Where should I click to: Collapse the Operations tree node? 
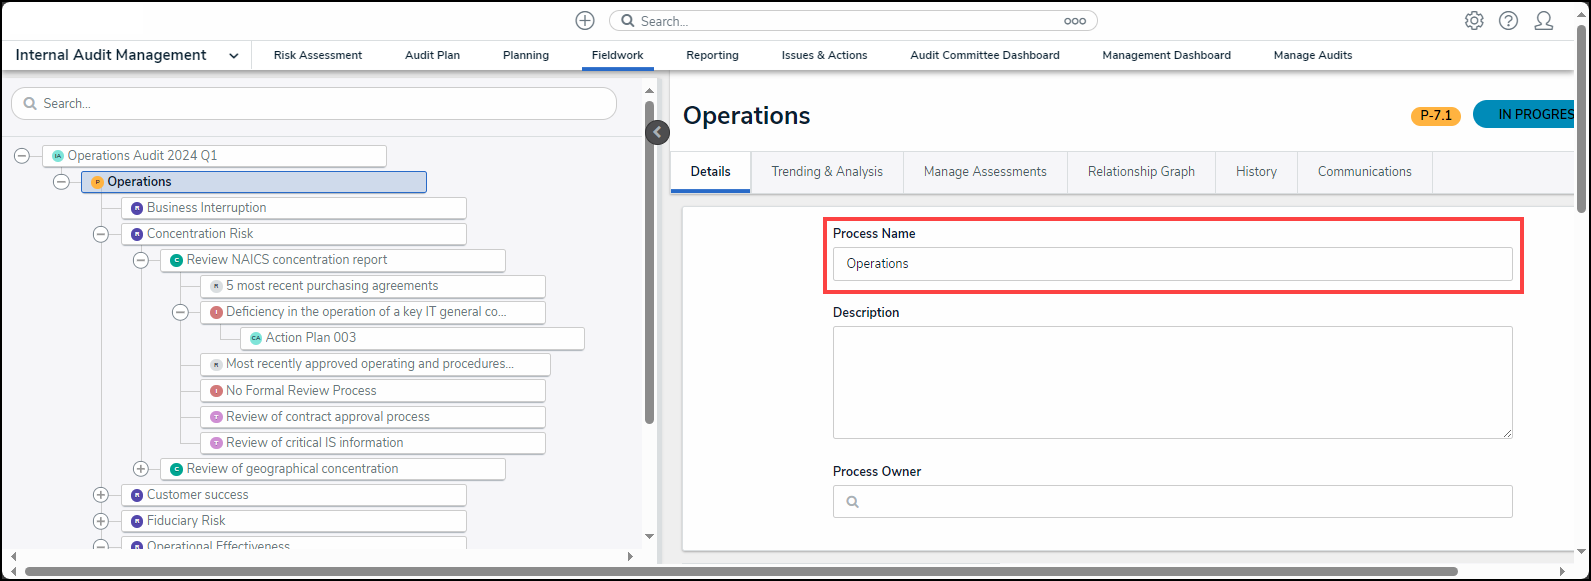pyautogui.click(x=61, y=182)
